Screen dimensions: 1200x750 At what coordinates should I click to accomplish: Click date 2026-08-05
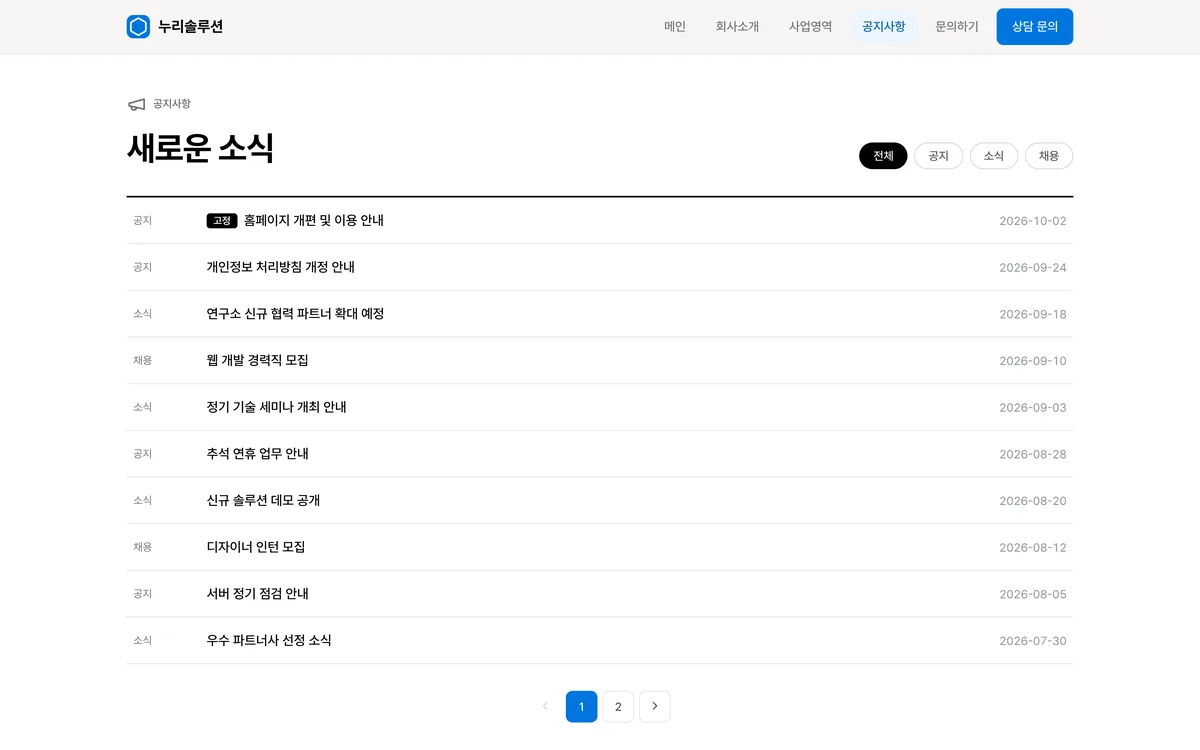1033,594
